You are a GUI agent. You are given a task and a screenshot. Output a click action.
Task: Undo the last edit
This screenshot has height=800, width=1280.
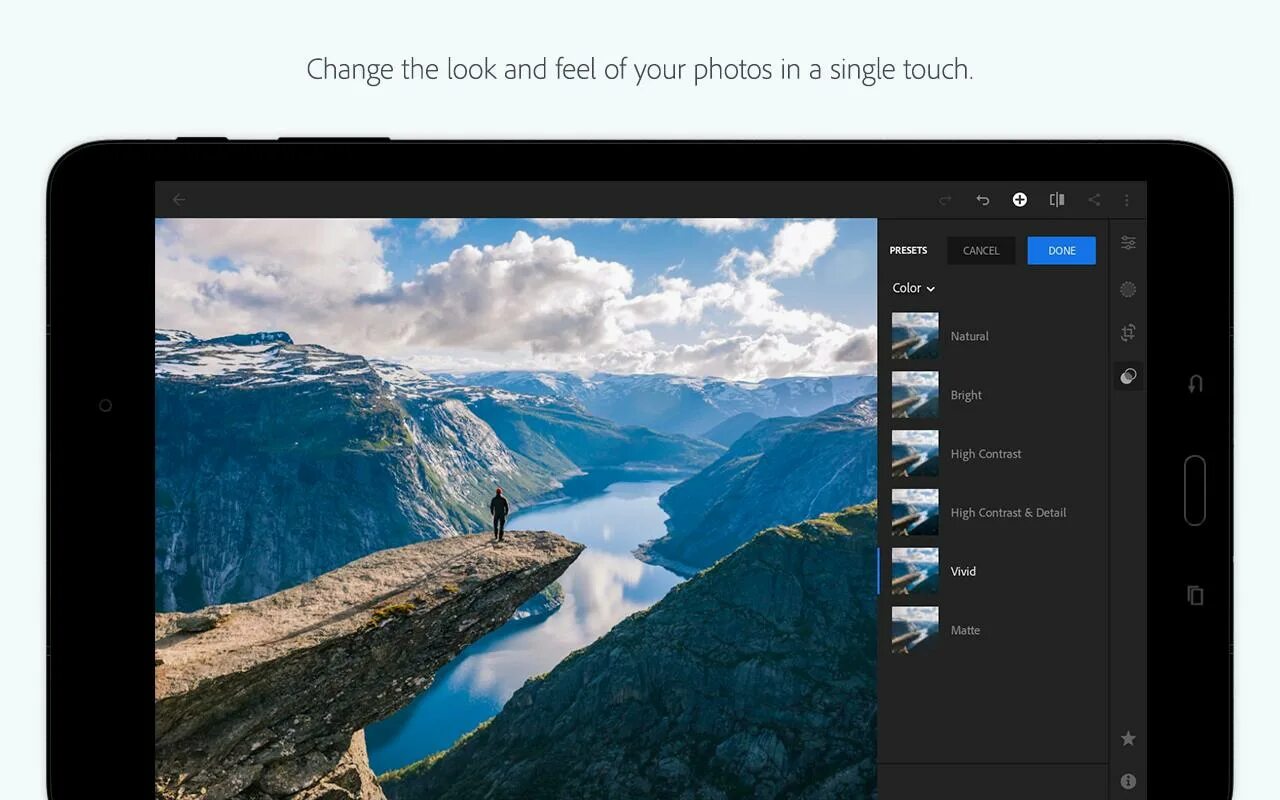tap(982, 200)
